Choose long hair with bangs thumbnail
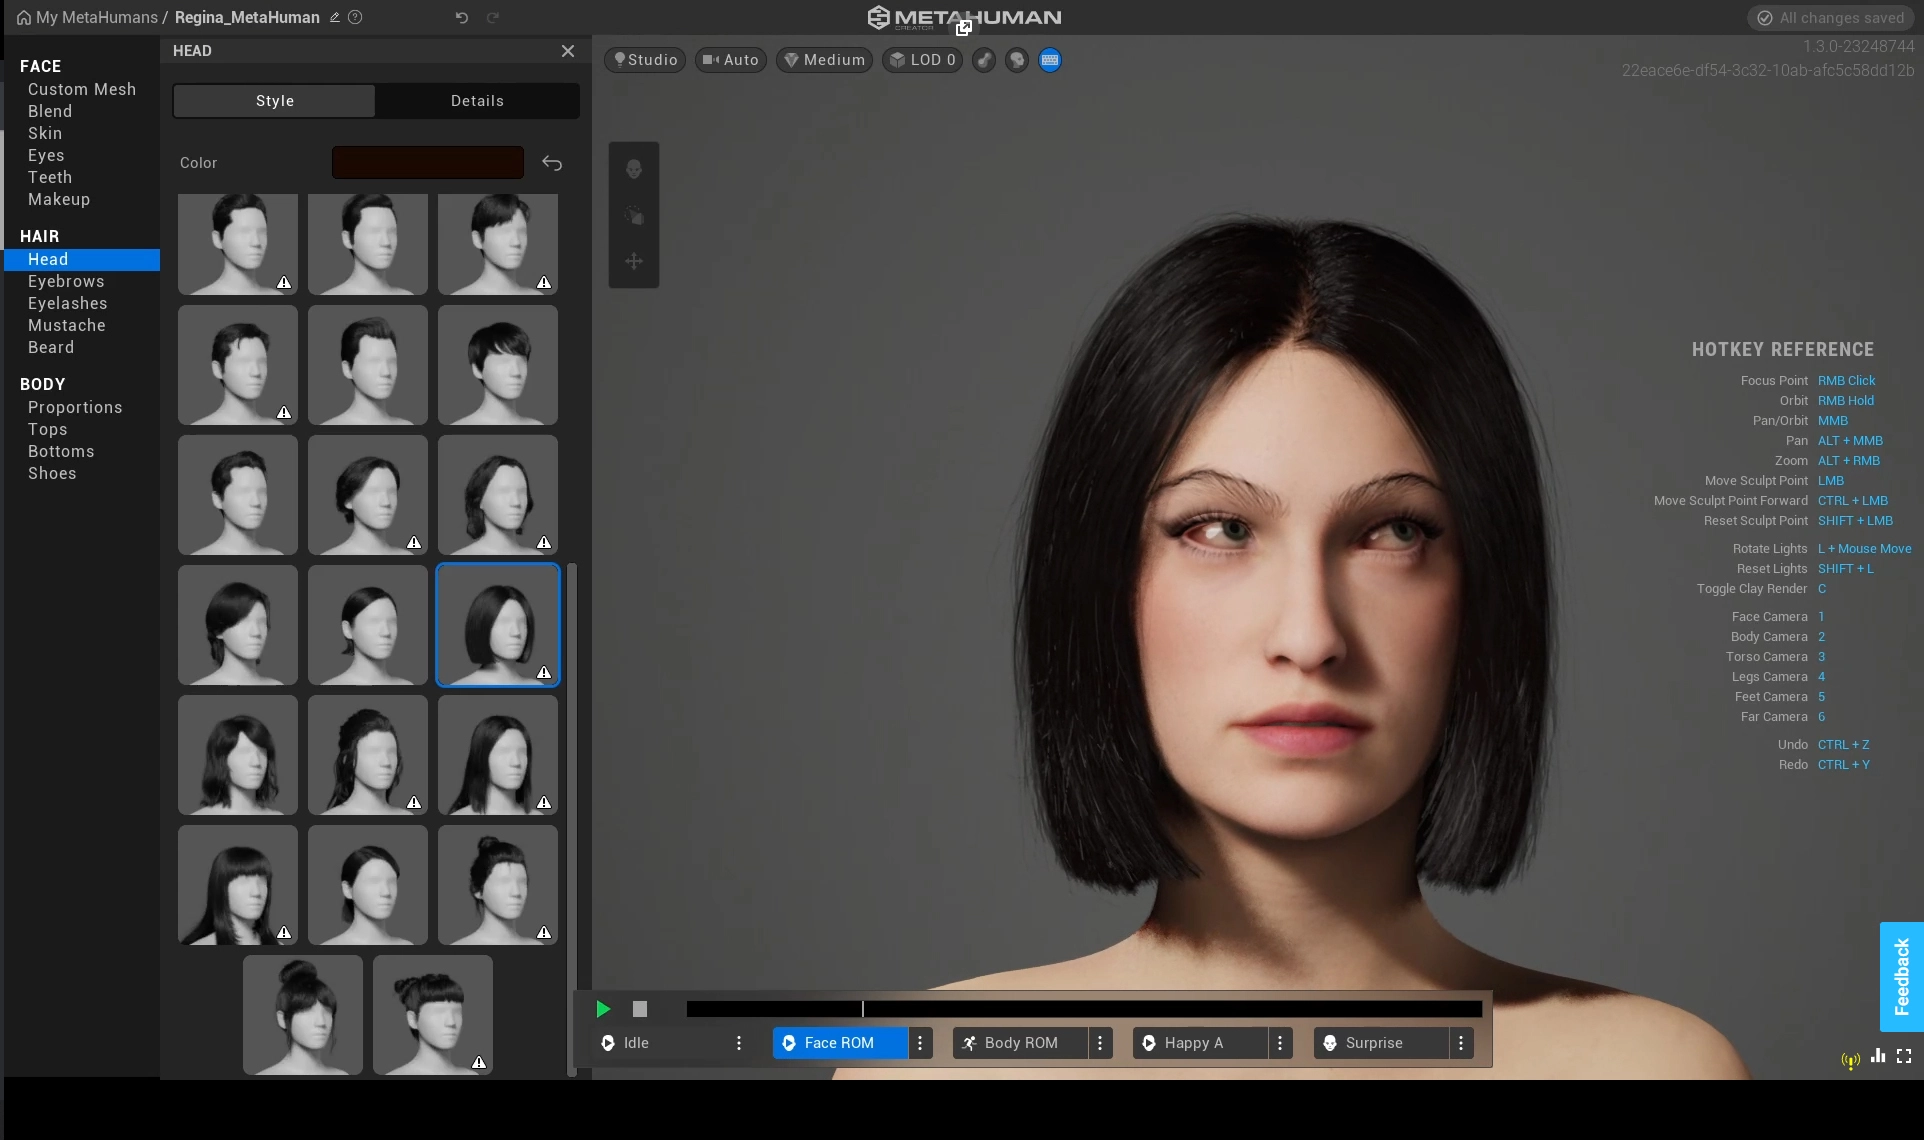 point(238,885)
